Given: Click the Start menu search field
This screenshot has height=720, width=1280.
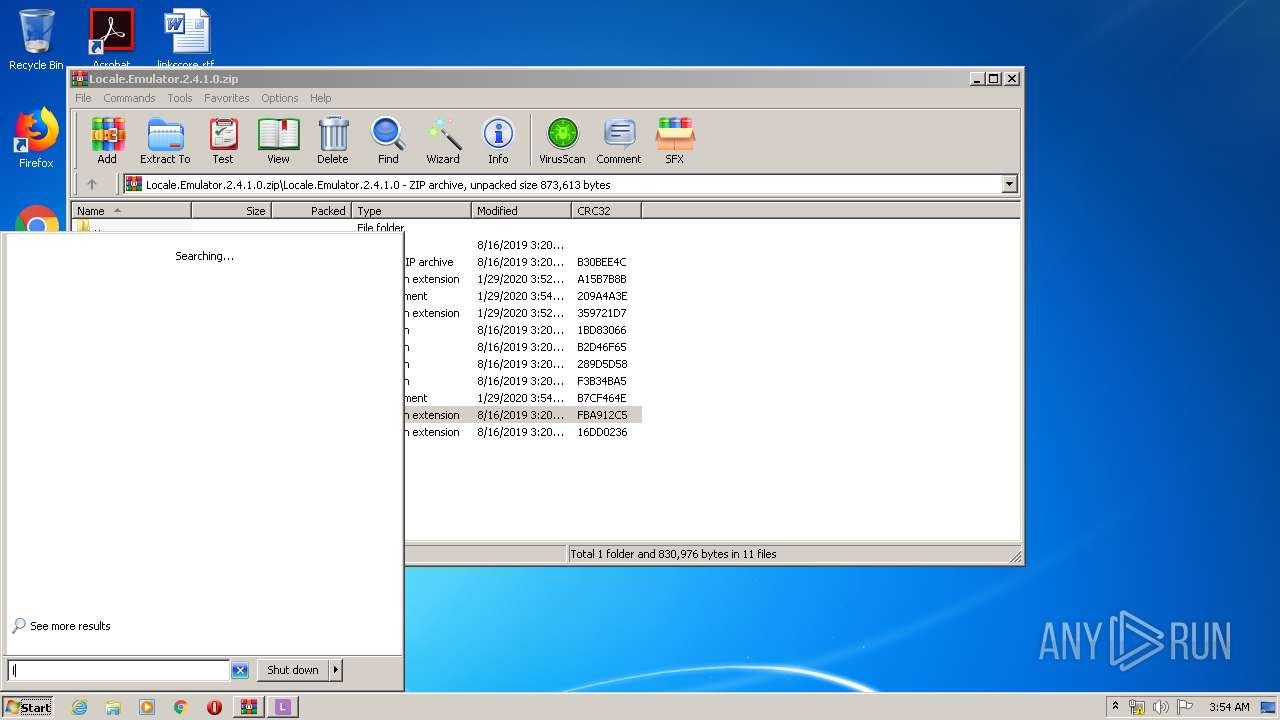Looking at the screenshot, I should [120, 670].
